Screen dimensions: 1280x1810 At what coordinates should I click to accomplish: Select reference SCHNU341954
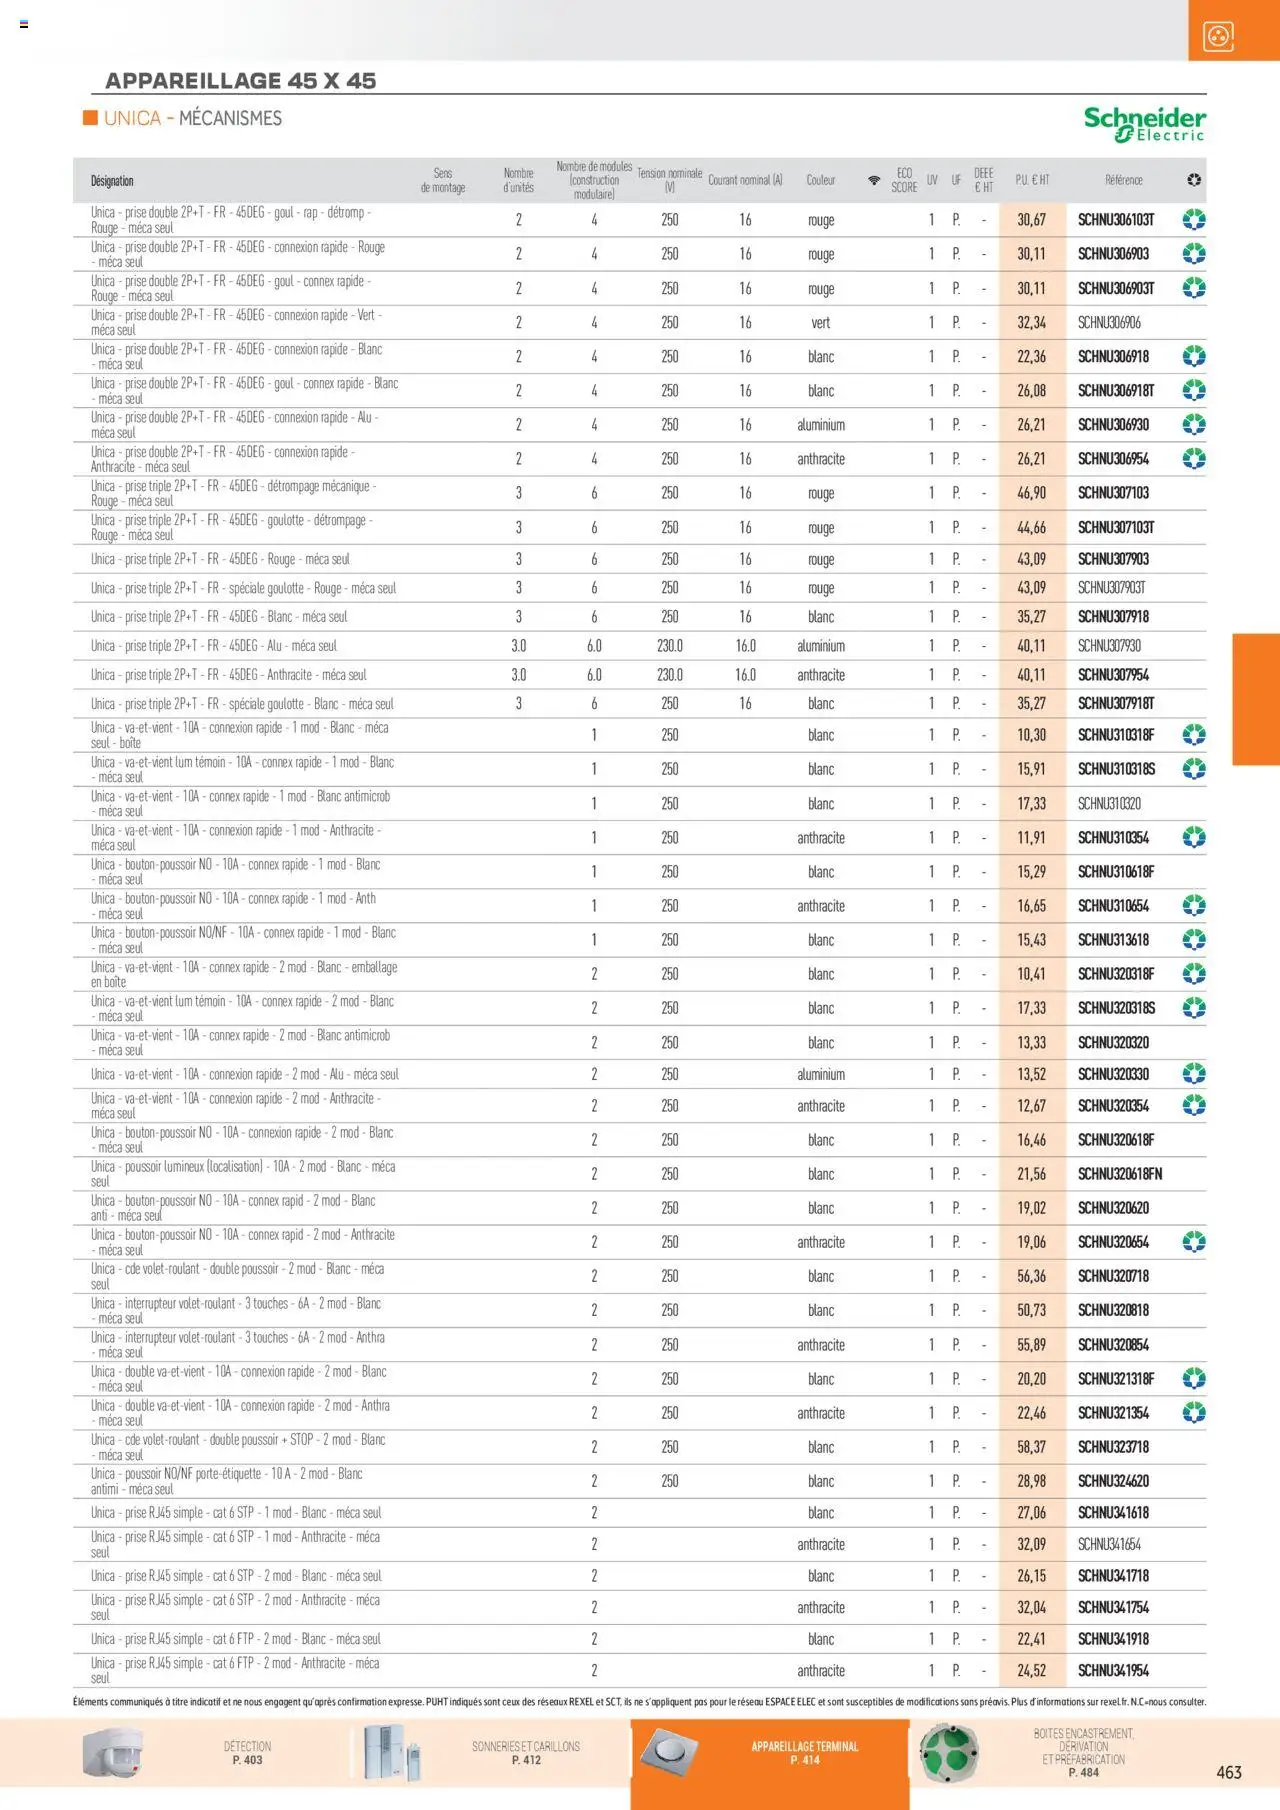click(1114, 1671)
